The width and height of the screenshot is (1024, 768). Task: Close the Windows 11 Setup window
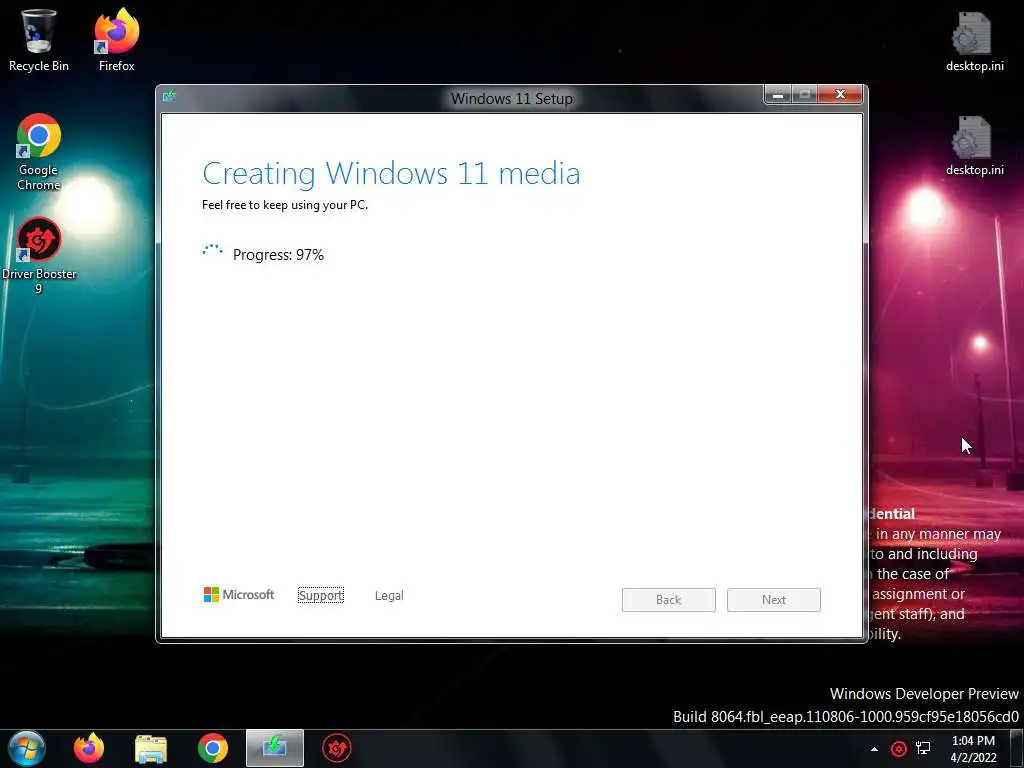840,95
